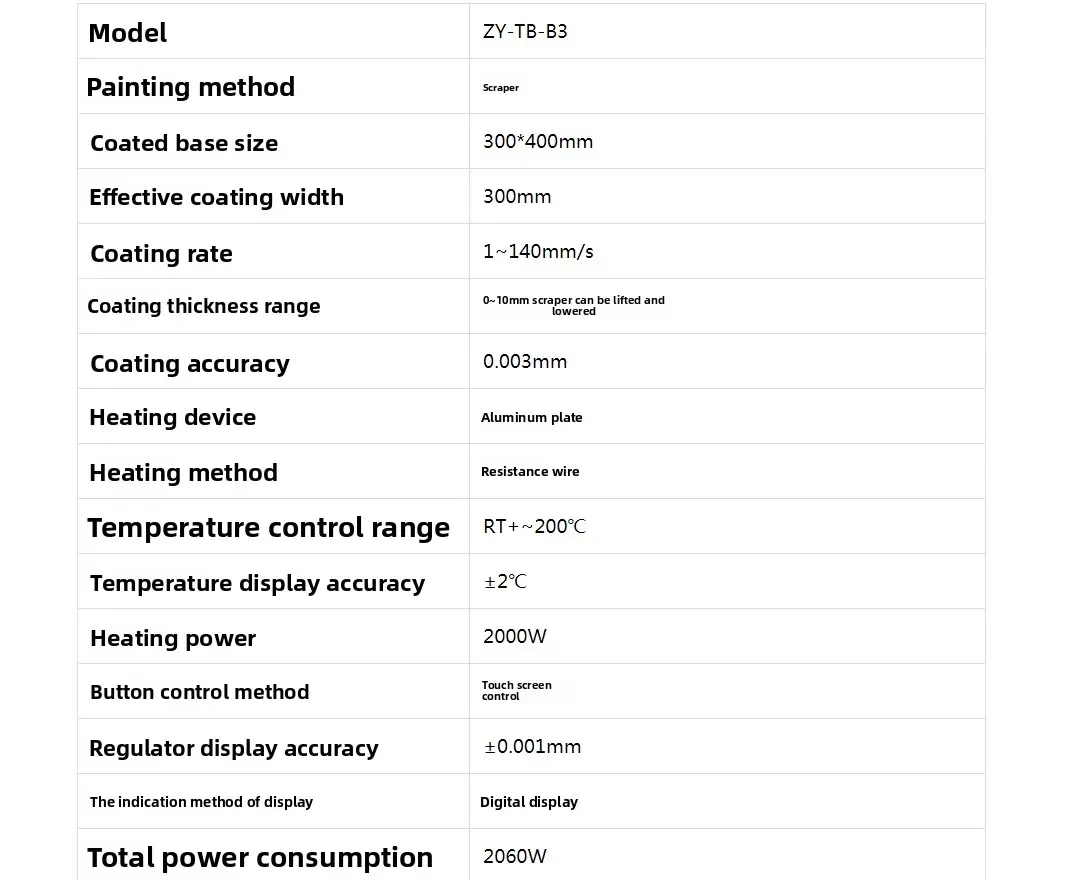Click the Coating thickness range label
The image size is (1066, 880).
point(204,306)
